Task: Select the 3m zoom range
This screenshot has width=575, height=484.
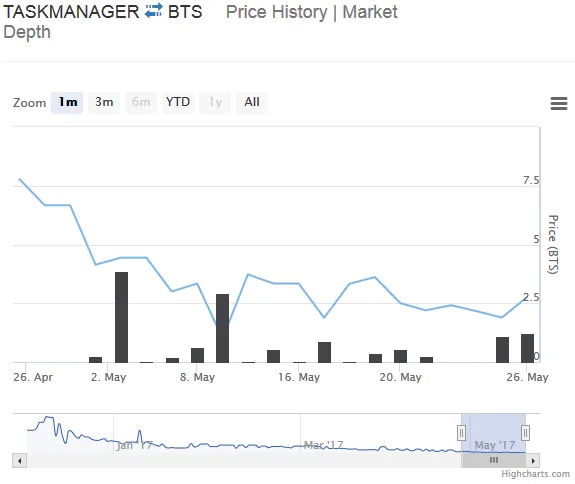Action: coord(104,102)
